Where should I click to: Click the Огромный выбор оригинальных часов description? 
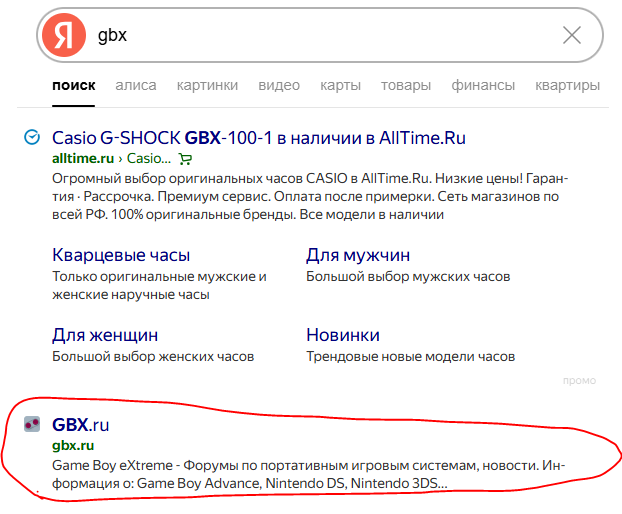point(310,196)
